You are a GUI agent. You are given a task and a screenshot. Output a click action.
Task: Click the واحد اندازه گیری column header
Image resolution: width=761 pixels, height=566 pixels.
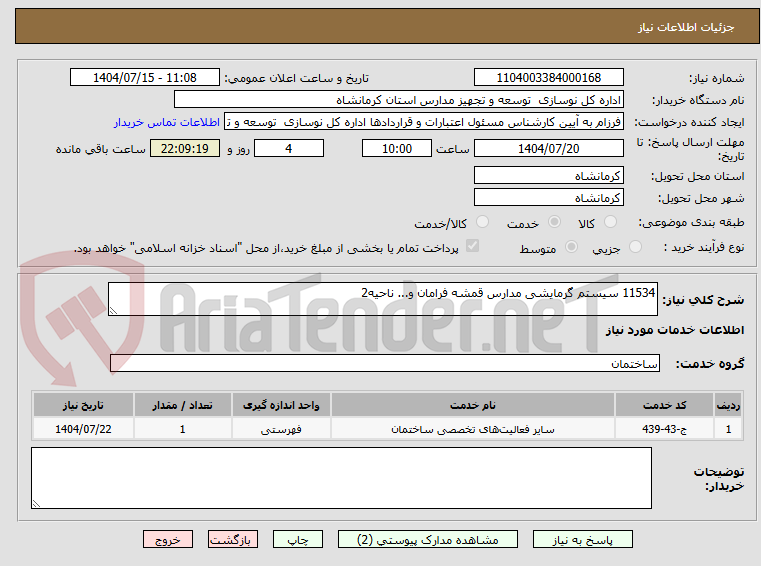tap(281, 405)
